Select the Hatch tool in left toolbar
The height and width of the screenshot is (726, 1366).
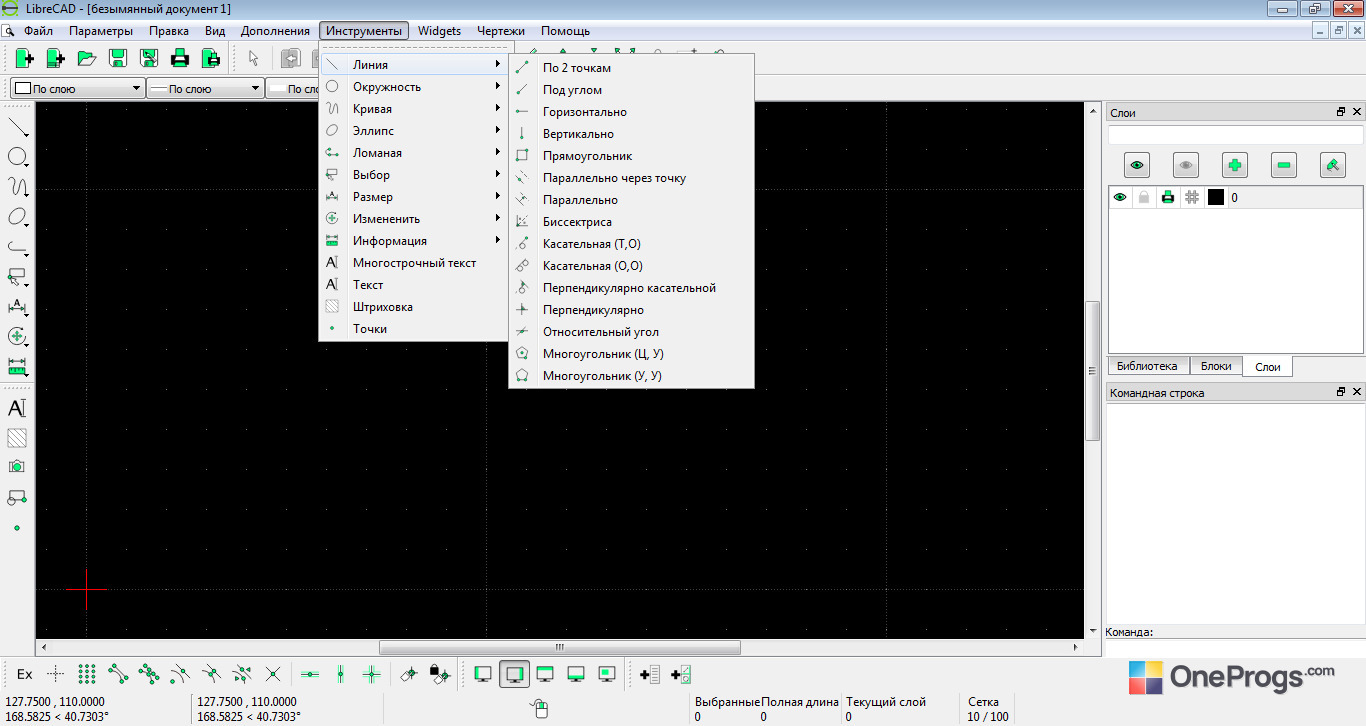[17, 438]
